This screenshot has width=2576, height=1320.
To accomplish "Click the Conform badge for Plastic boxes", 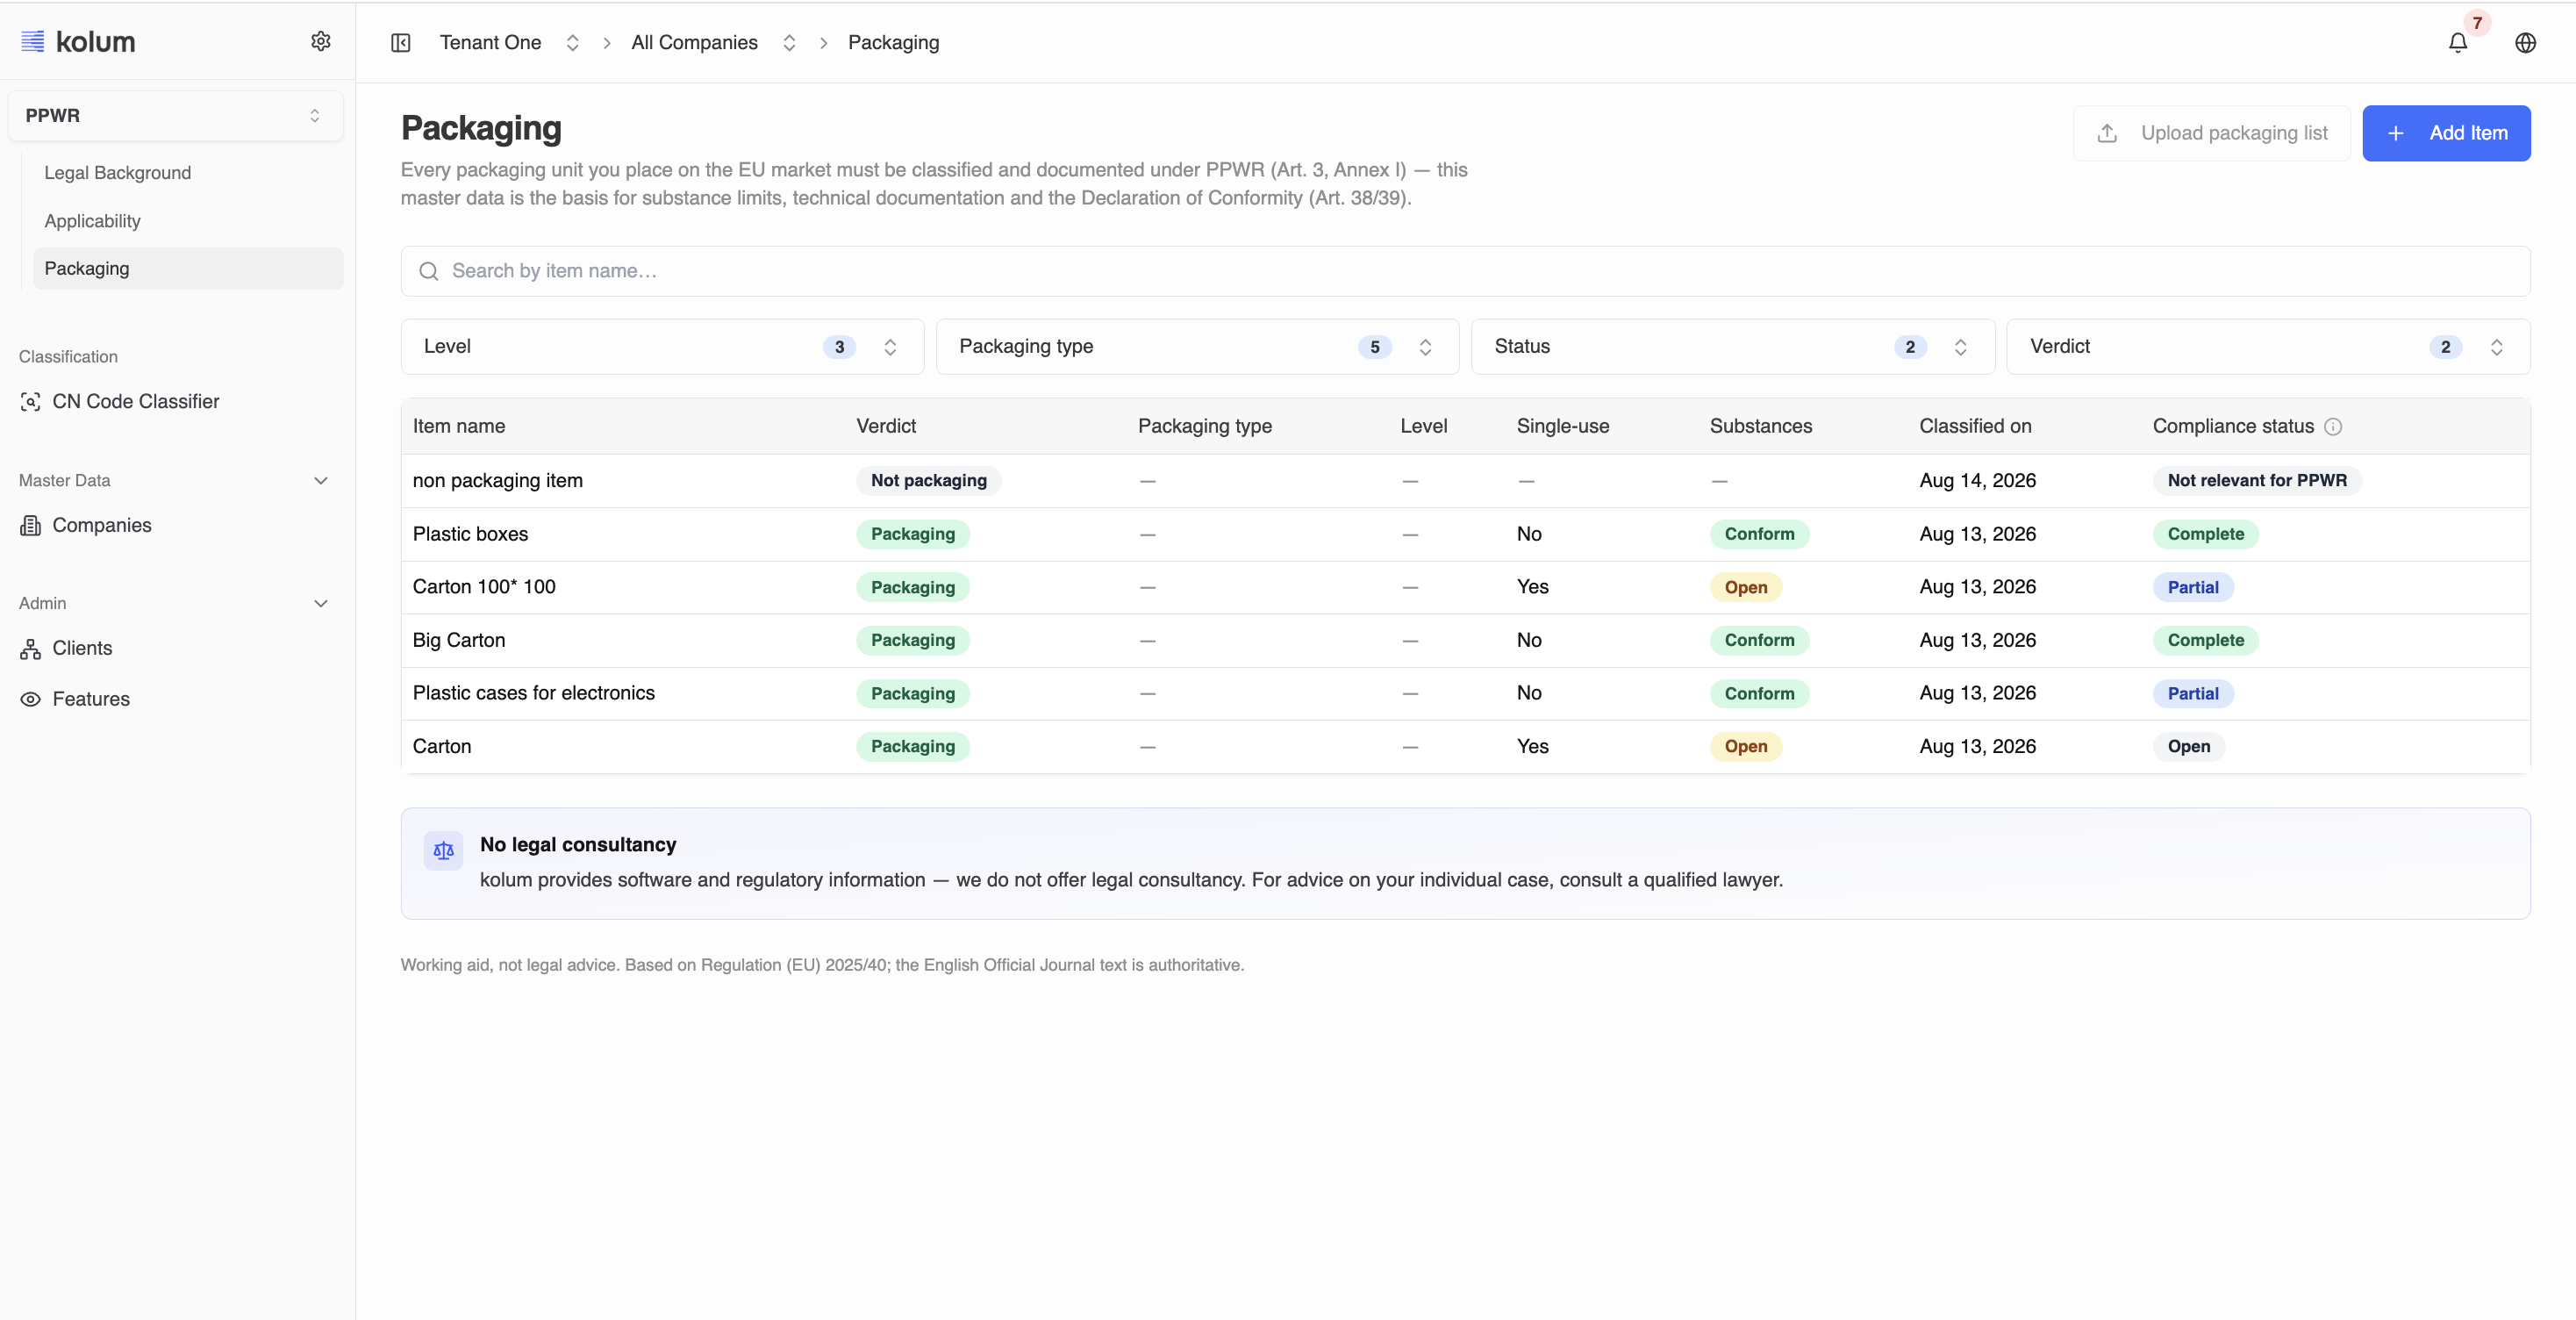I will click(x=1759, y=534).
